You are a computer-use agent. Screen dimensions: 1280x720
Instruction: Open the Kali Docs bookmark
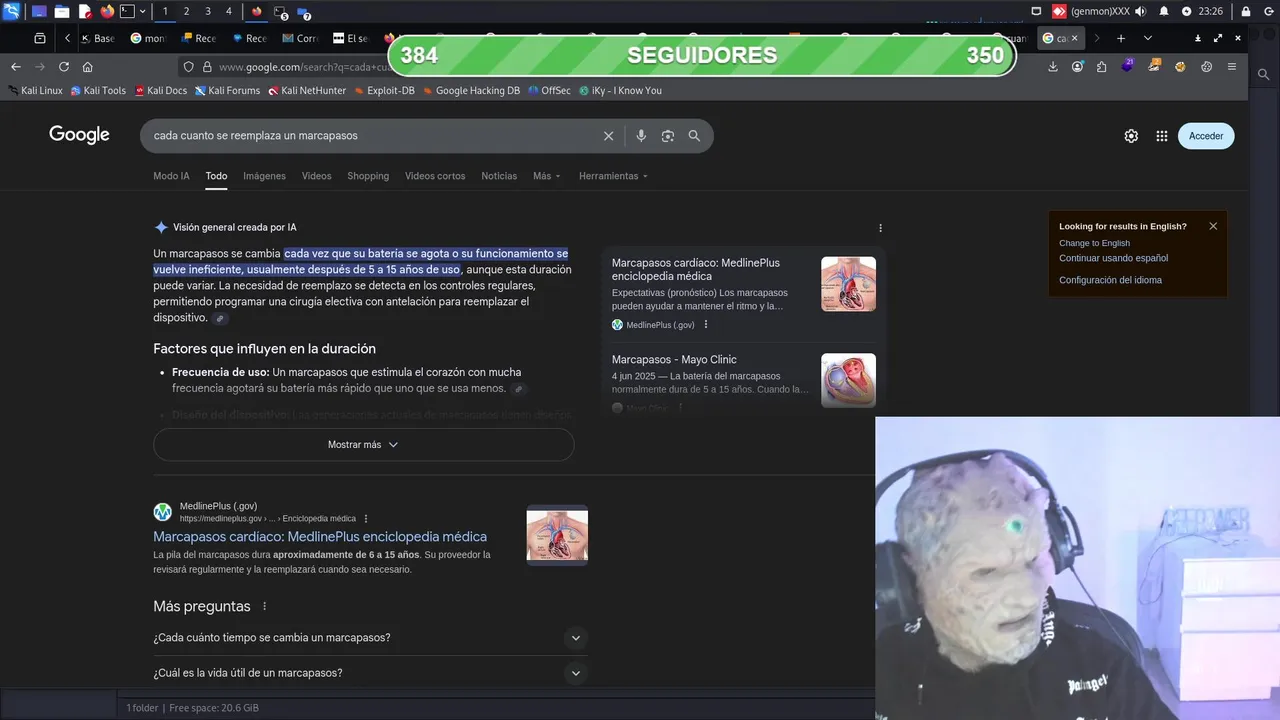pos(160,90)
